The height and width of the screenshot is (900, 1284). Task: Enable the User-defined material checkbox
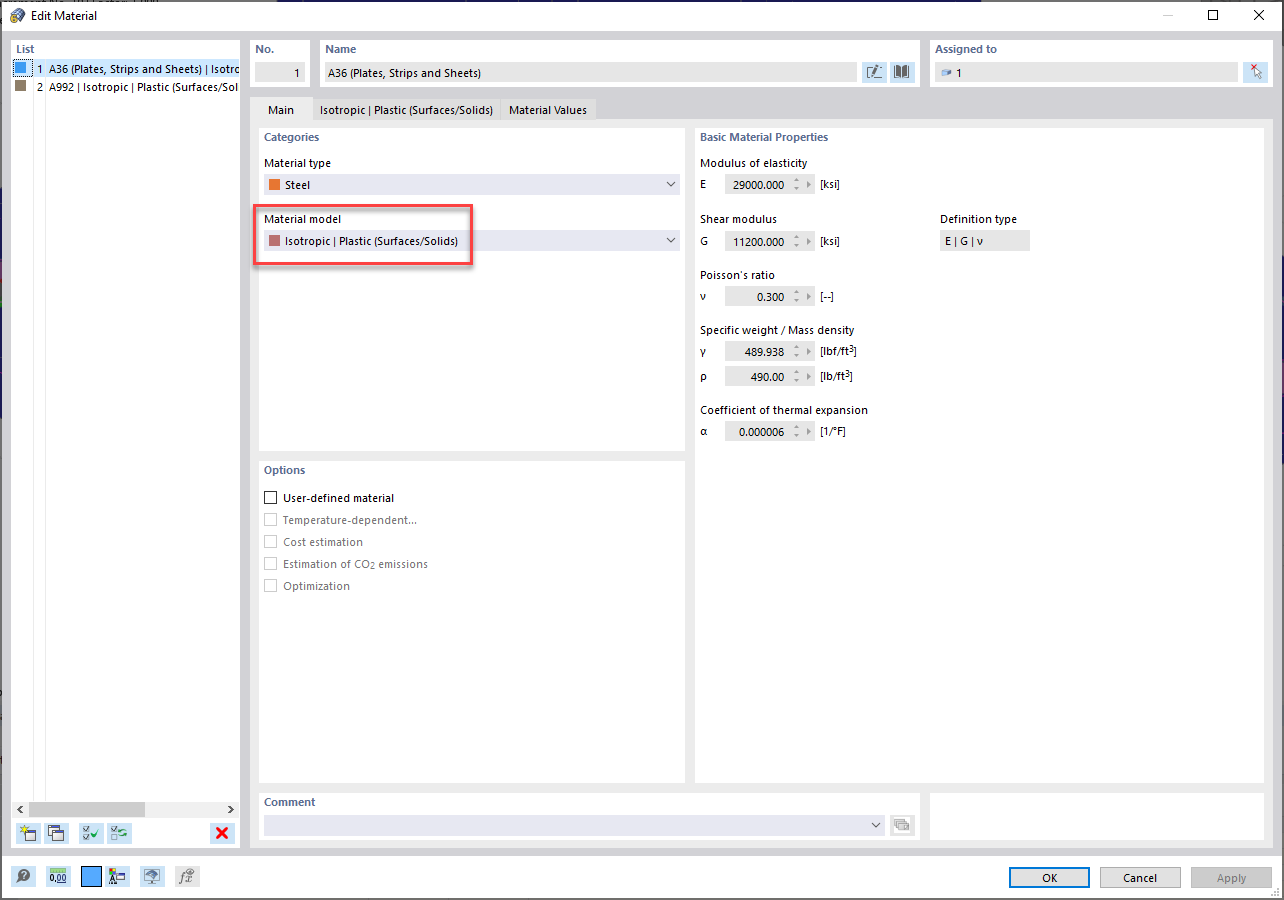270,497
